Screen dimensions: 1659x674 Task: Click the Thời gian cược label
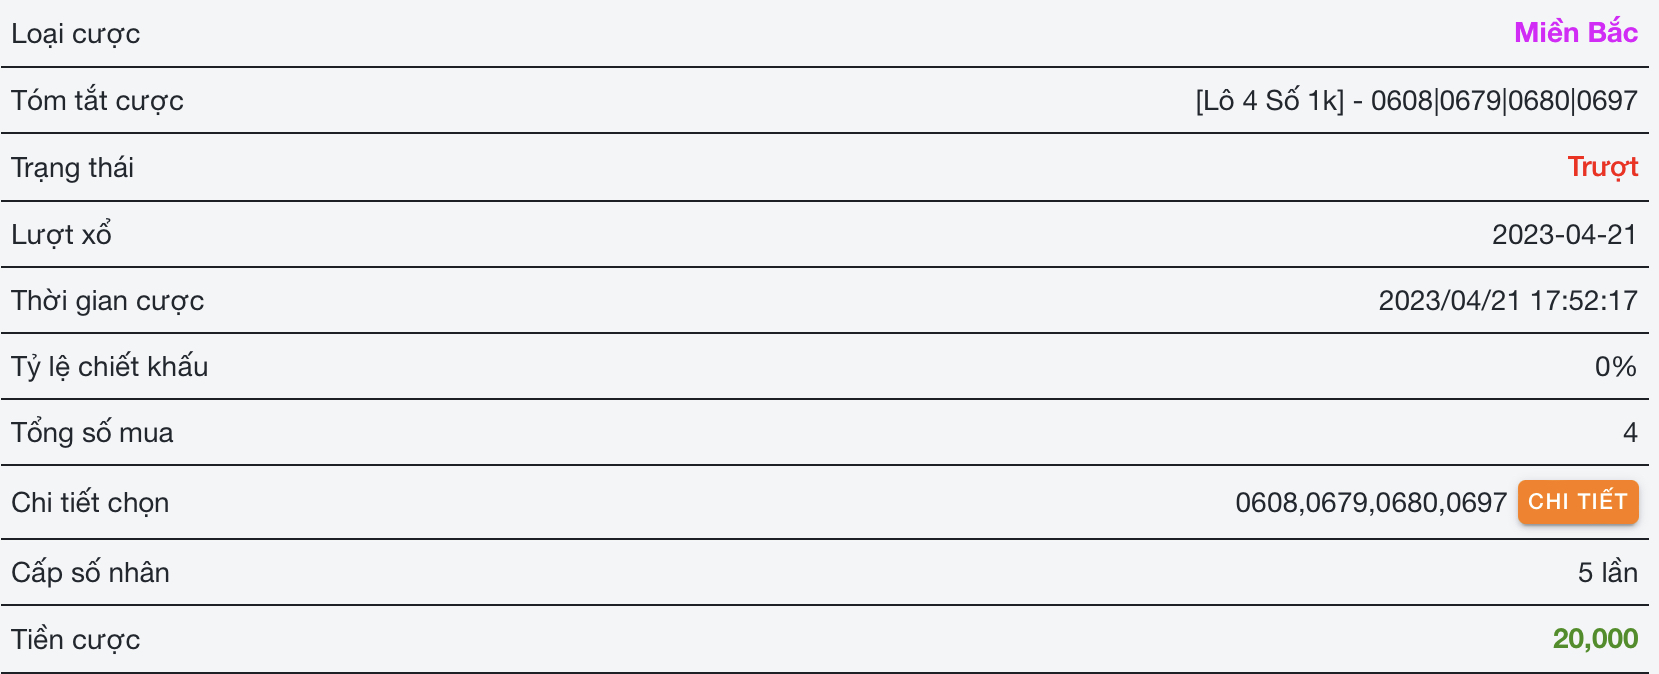(108, 301)
